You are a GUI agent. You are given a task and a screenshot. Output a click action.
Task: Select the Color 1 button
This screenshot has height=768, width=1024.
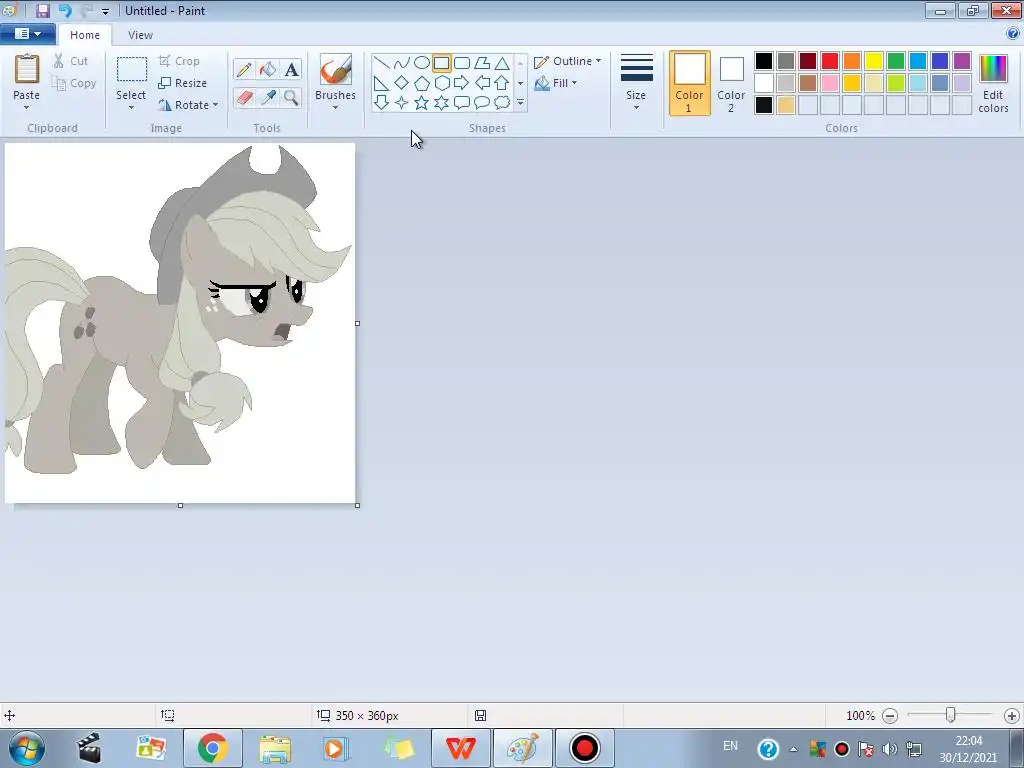pyautogui.click(x=690, y=84)
